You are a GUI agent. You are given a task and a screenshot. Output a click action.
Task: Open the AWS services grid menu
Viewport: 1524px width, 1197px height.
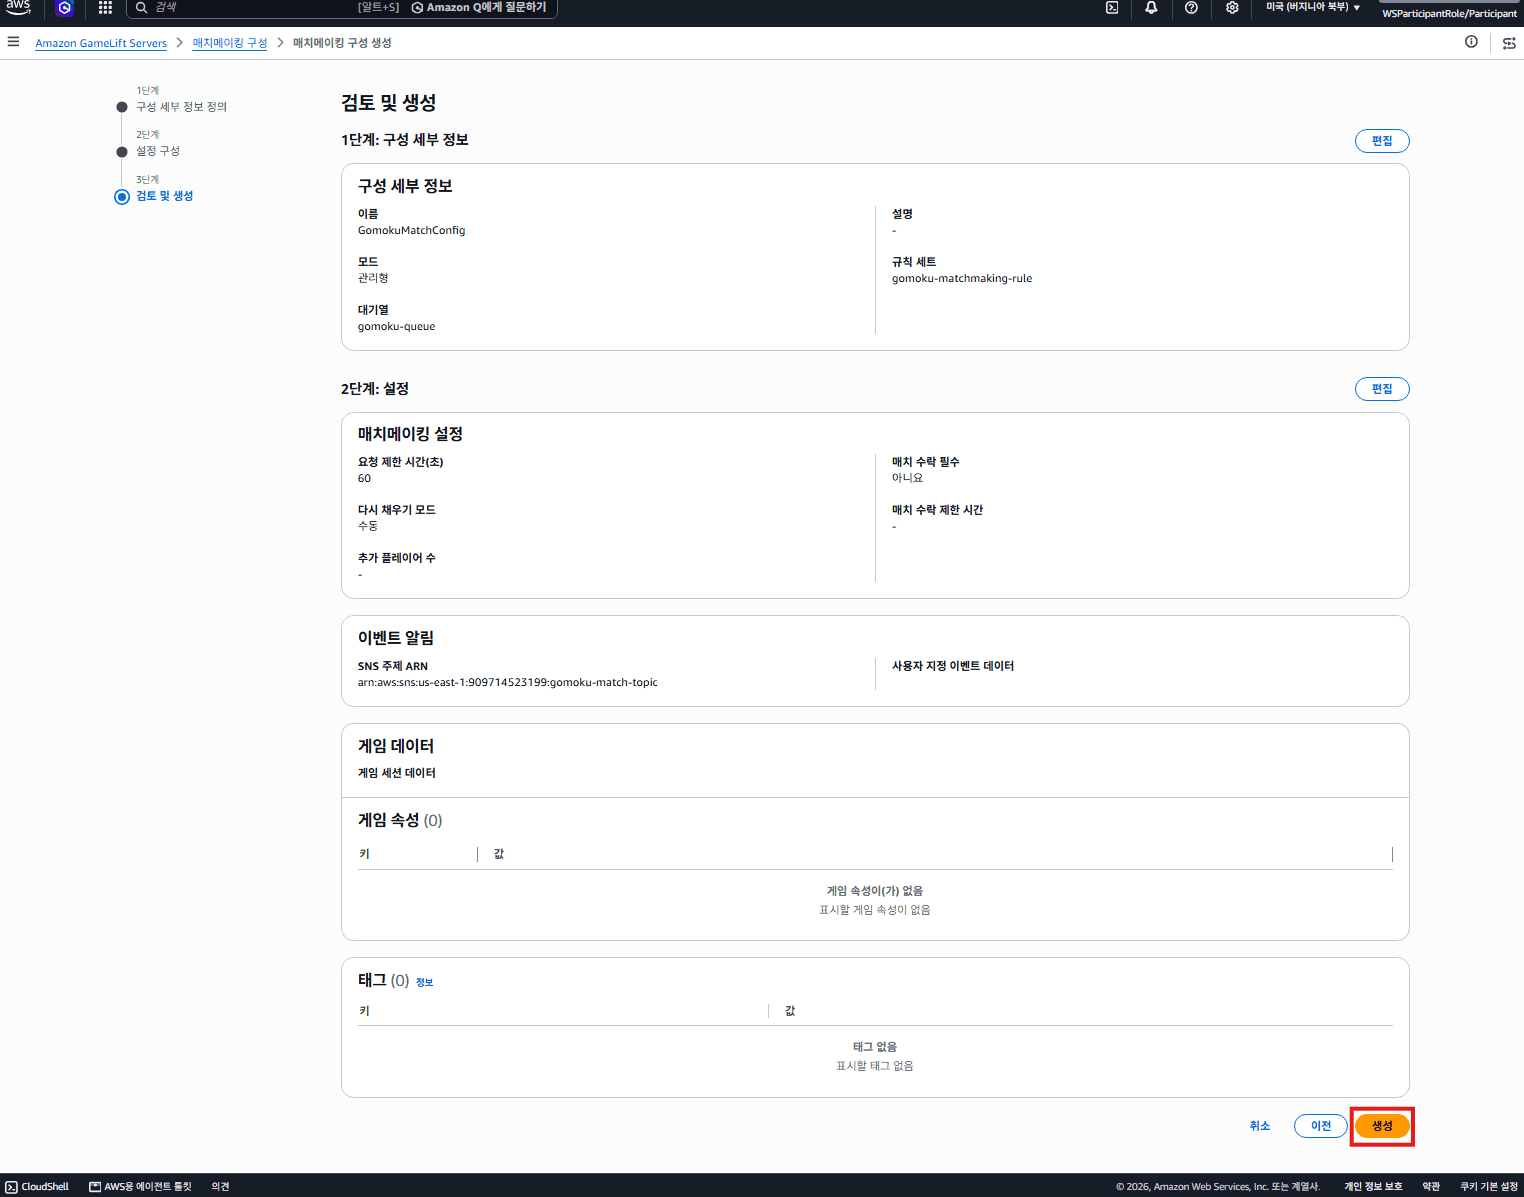tap(105, 8)
